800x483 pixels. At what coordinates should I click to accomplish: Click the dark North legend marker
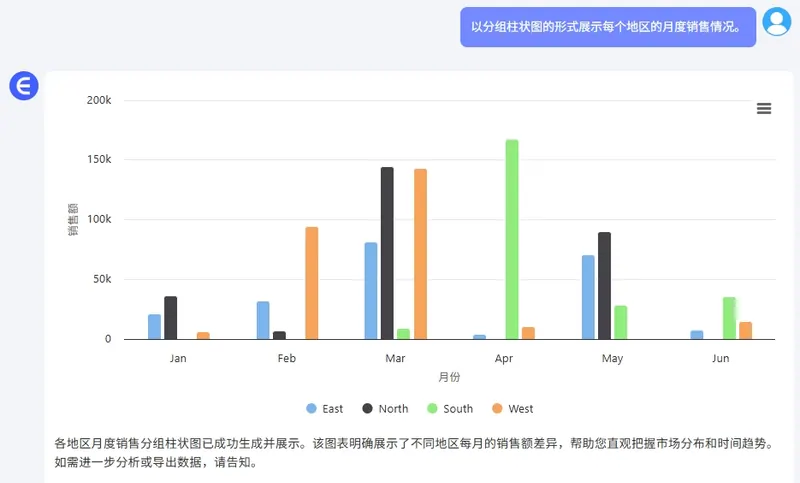tap(367, 409)
